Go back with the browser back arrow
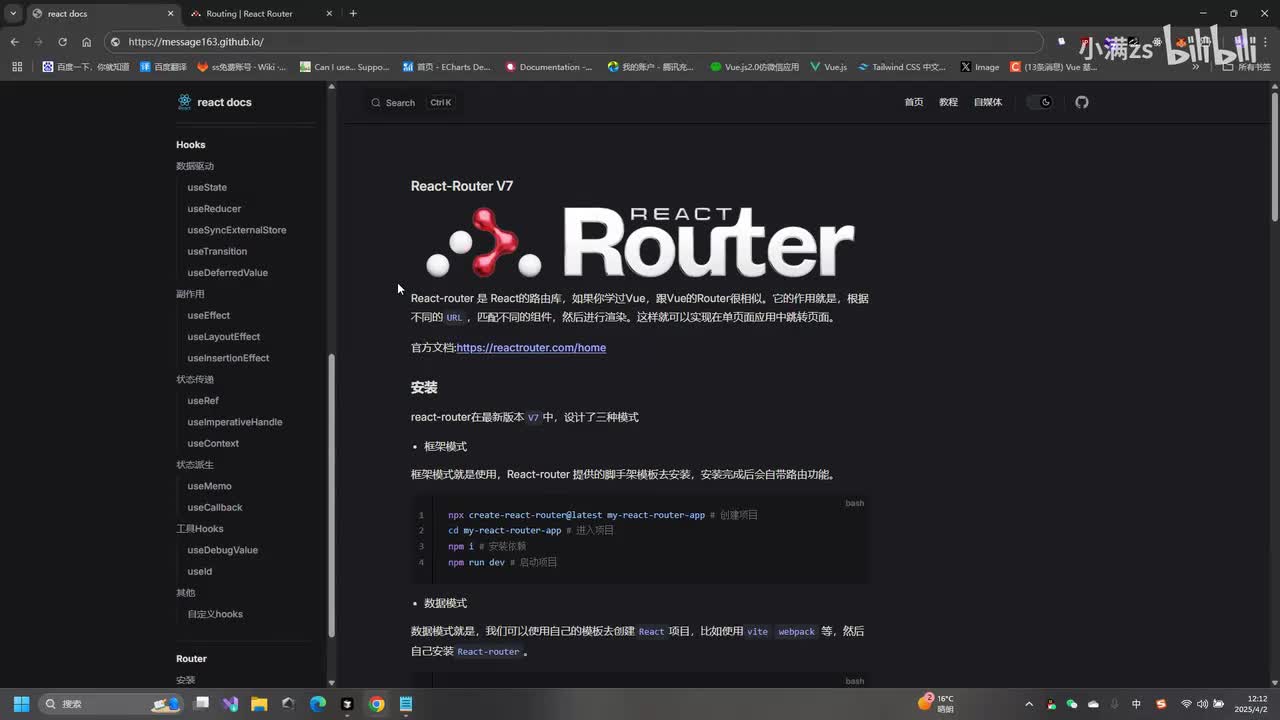This screenshot has height=720, width=1280. pyautogui.click(x=14, y=42)
